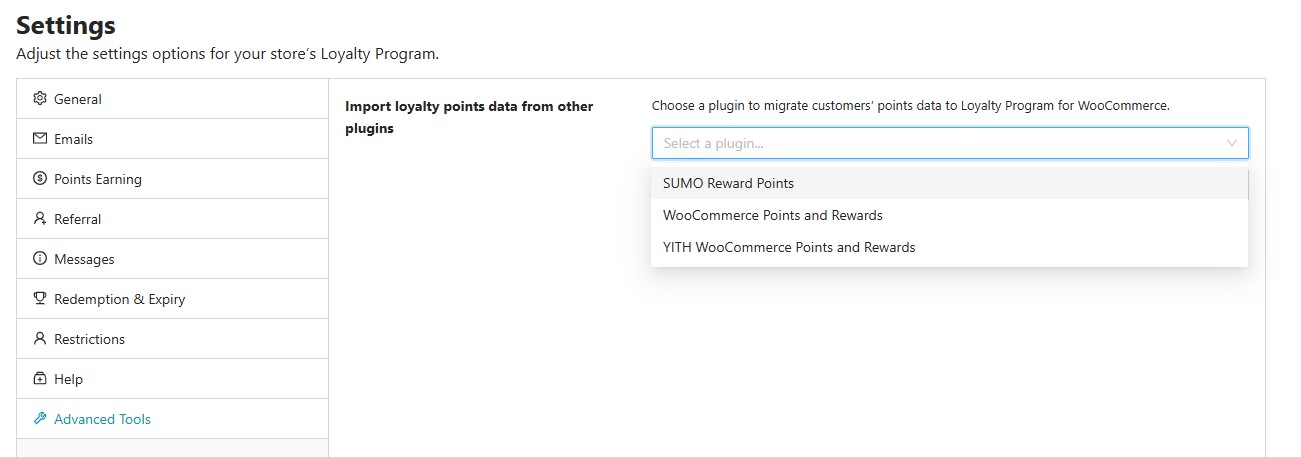The height and width of the screenshot is (457, 1301).
Task: Click the Help first-aid icon
Action: [40, 379]
